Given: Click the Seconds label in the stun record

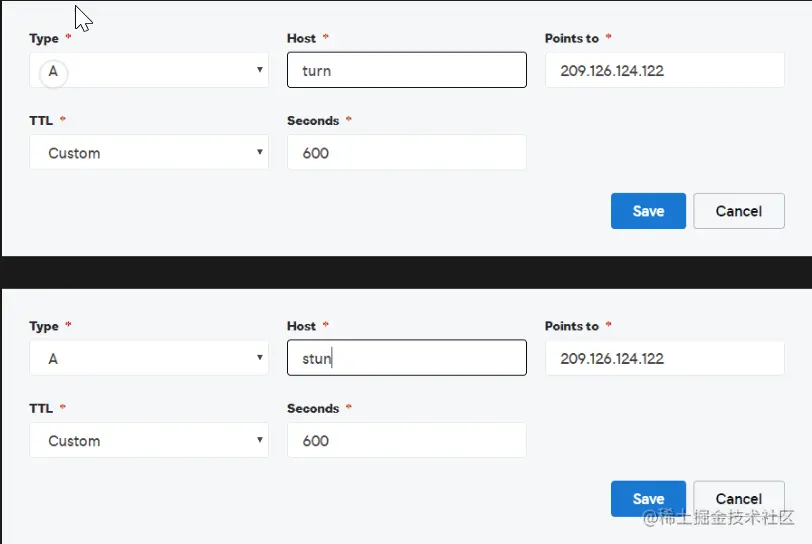Looking at the screenshot, I should tap(313, 408).
